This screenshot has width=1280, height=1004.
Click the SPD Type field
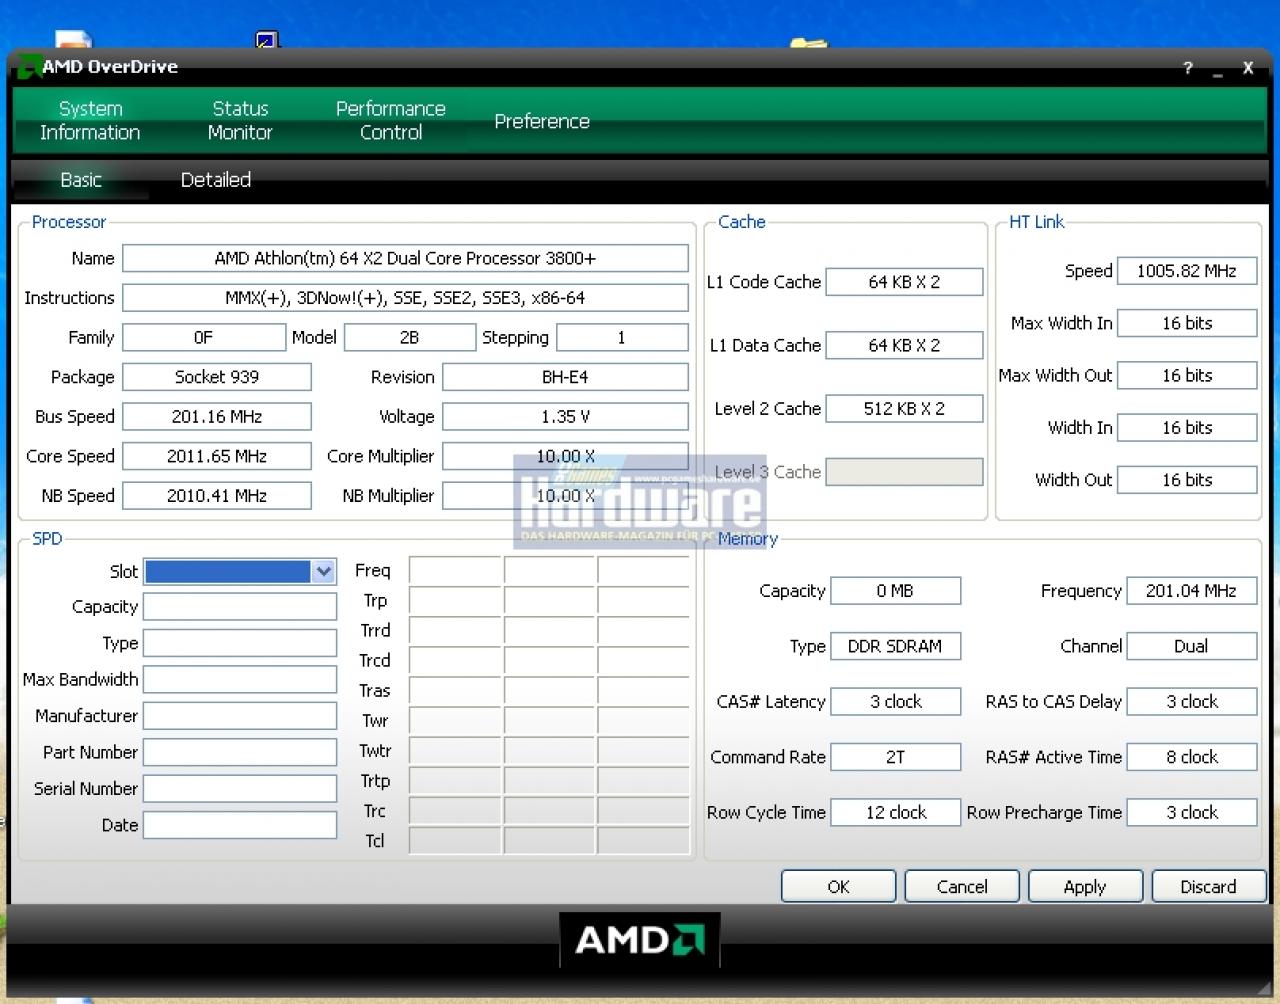(240, 643)
